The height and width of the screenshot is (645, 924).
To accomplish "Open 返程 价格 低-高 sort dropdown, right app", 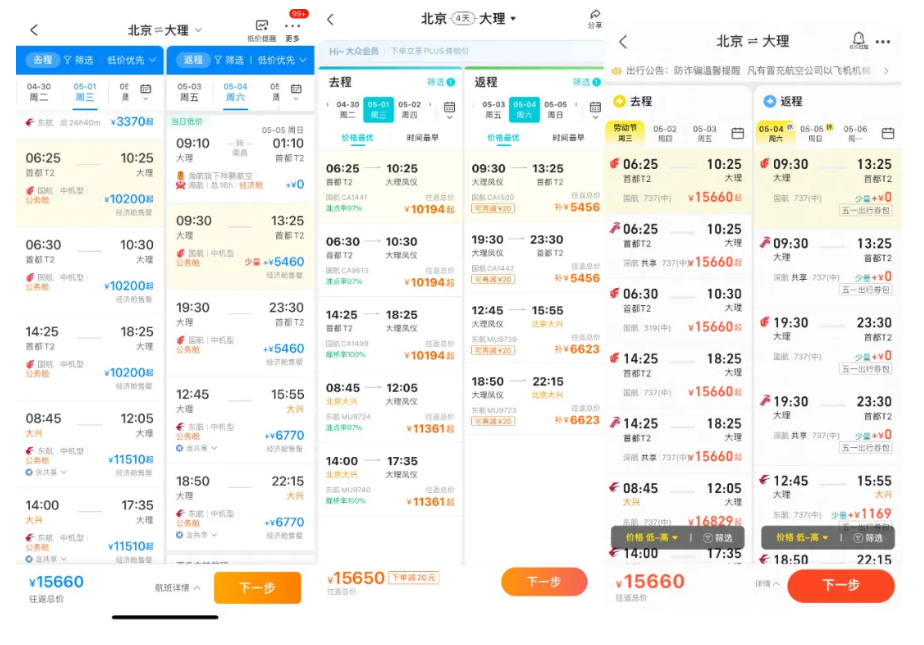I will pos(801,537).
